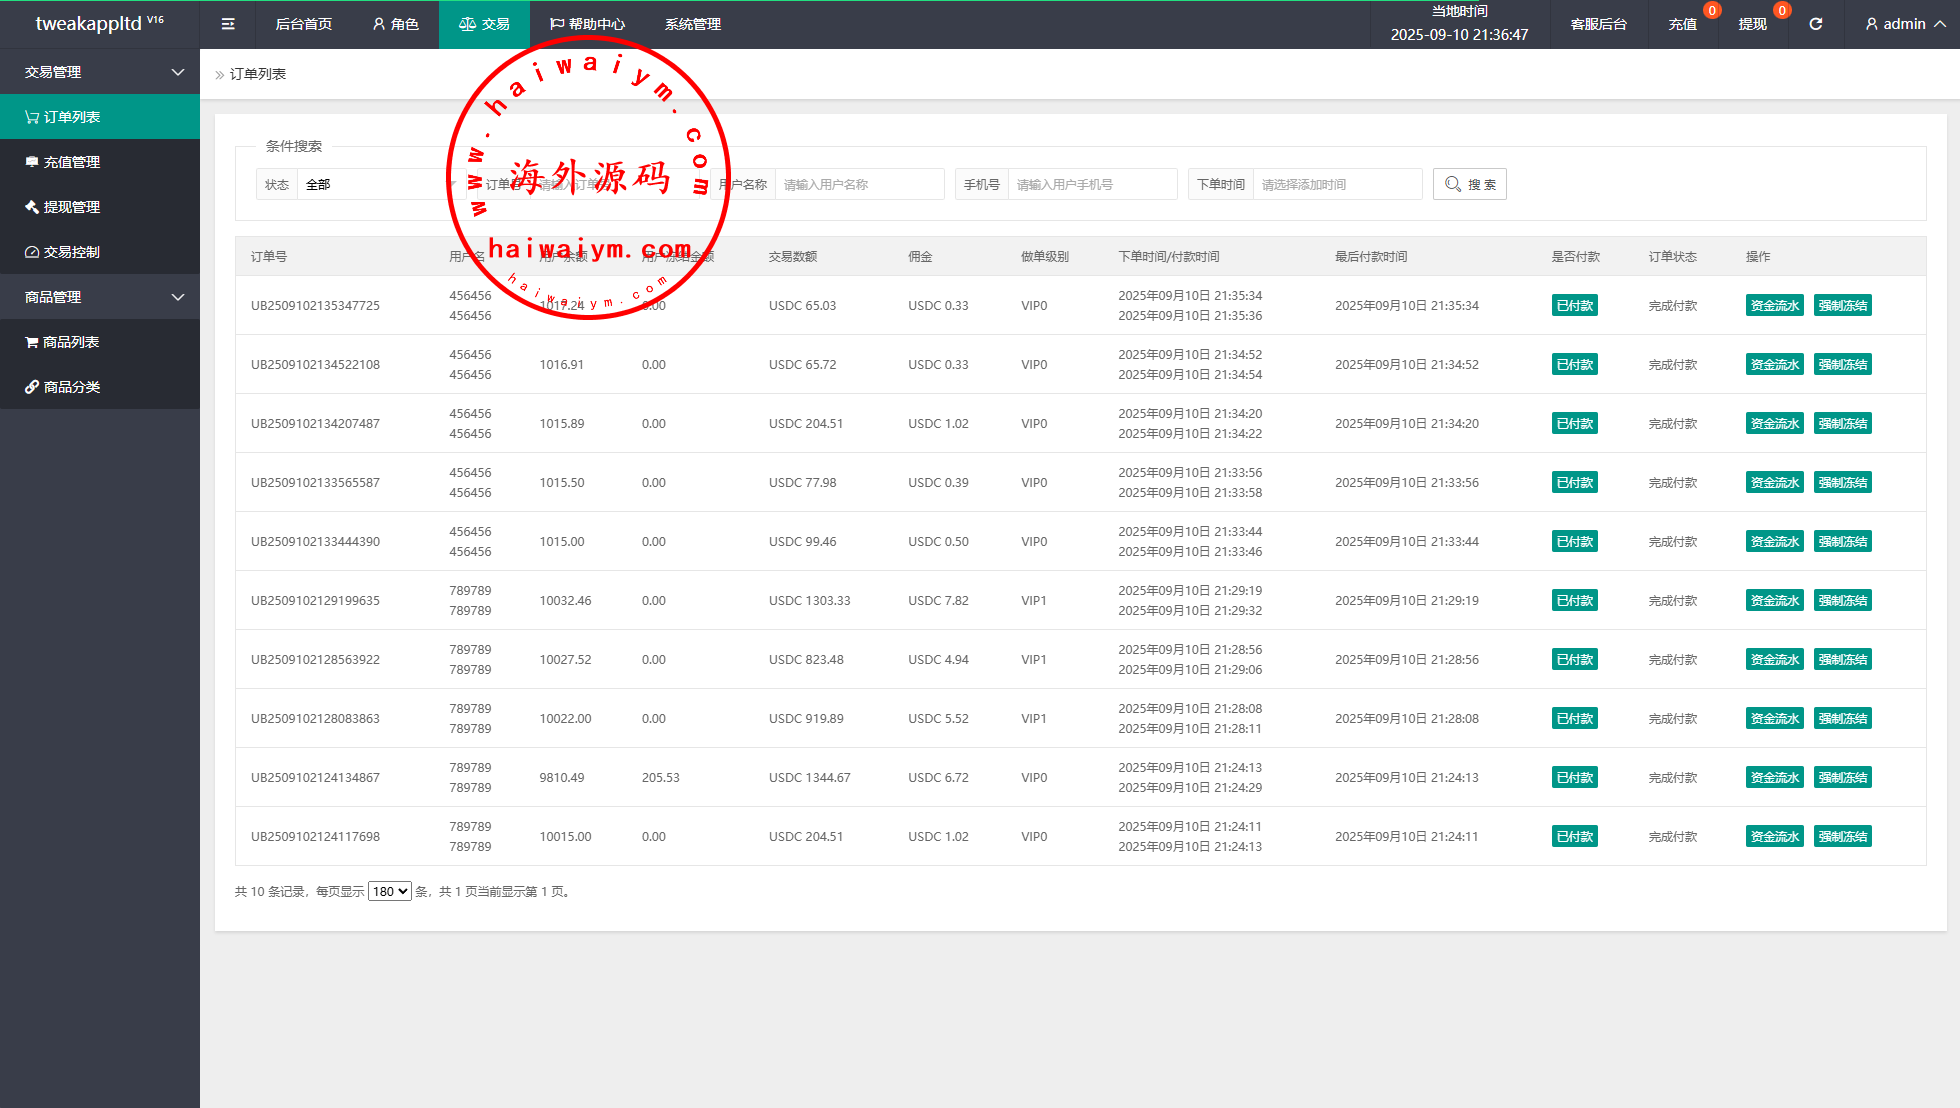The width and height of the screenshot is (1960, 1108).
Task: Open the 订单列表 sidebar item
Action: point(72,117)
